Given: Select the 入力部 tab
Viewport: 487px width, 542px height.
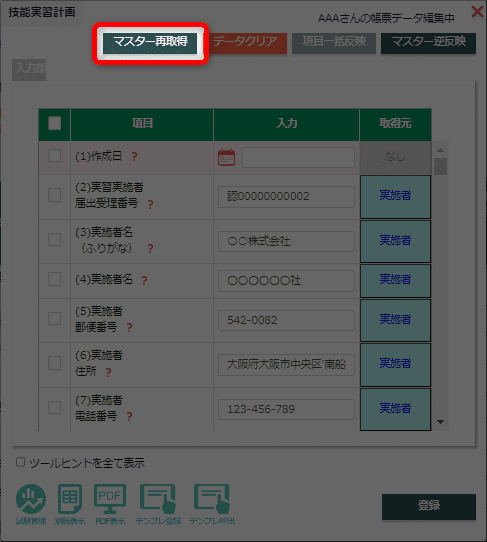Looking at the screenshot, I should click(x=29, y=69).
